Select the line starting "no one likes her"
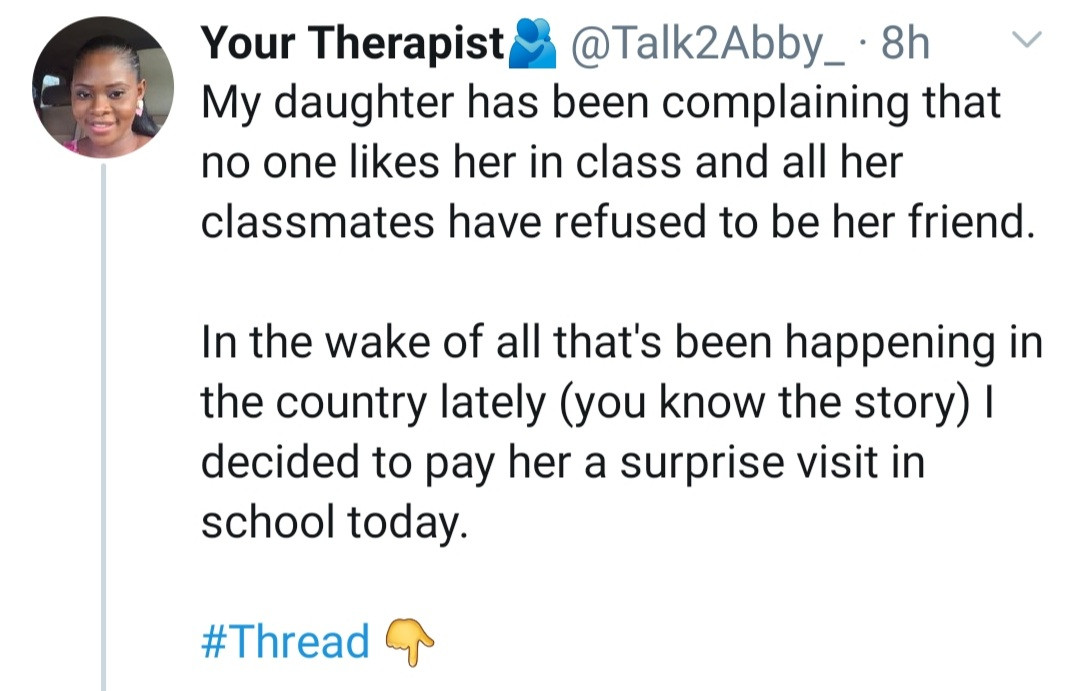The image size is (1080, 691). point(552,163)
